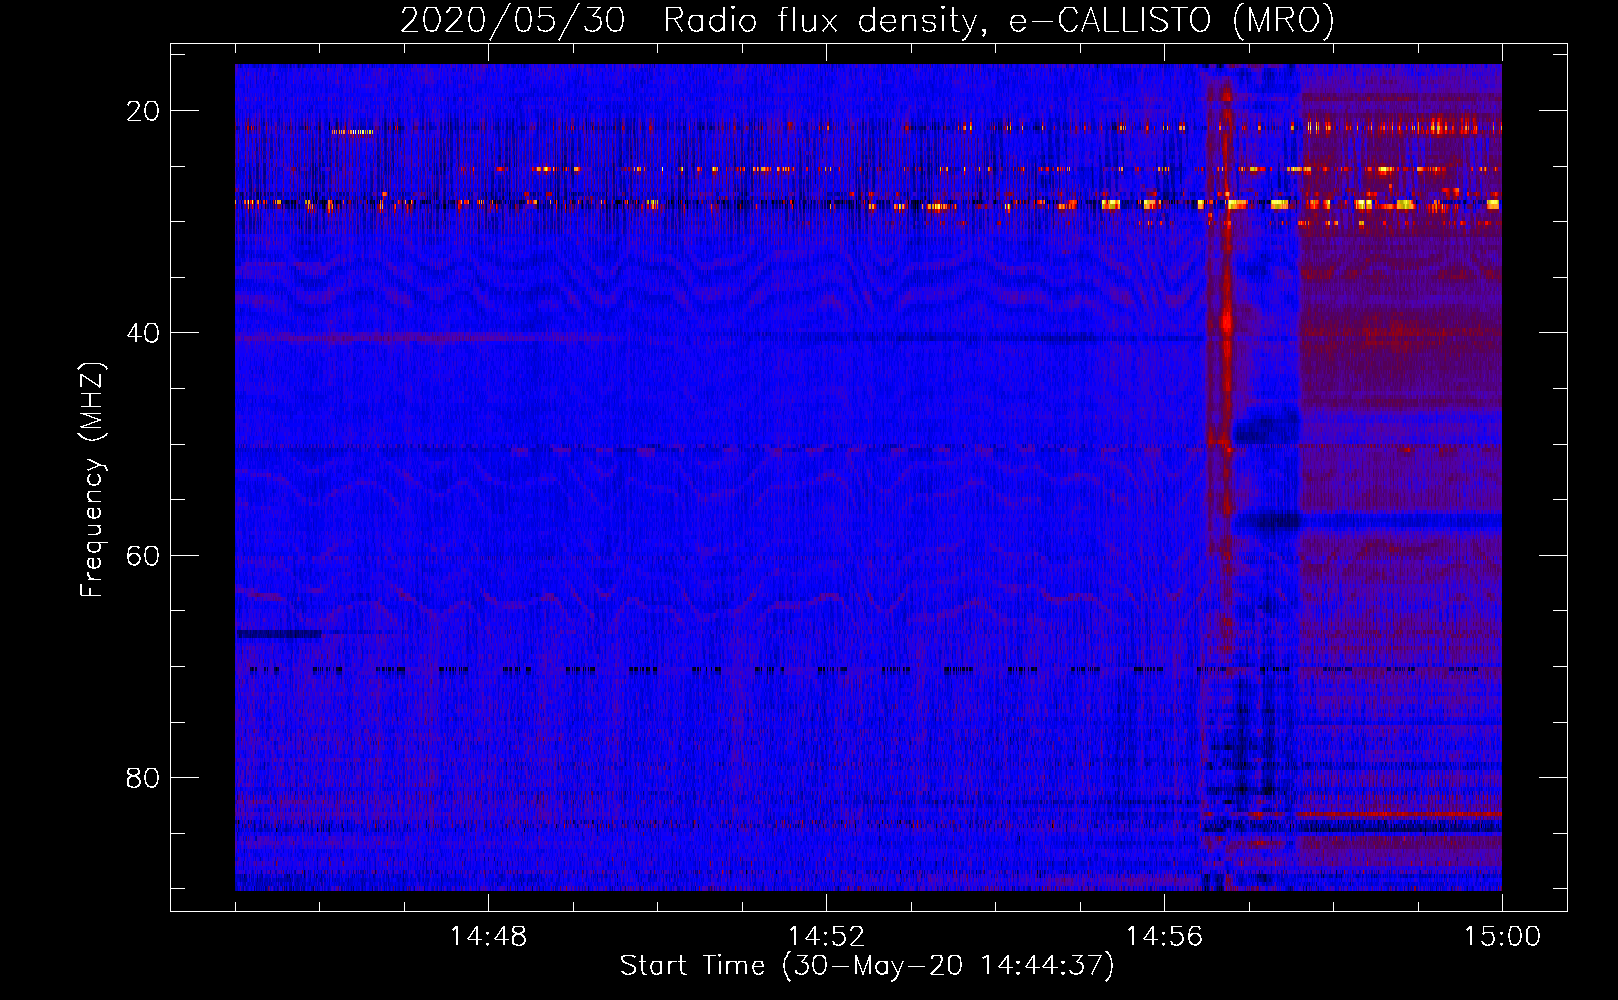The width and height of the screenshot is (1618, 1000).
Task: Click the '80' frequency tick label
Action: click(143, 777)
